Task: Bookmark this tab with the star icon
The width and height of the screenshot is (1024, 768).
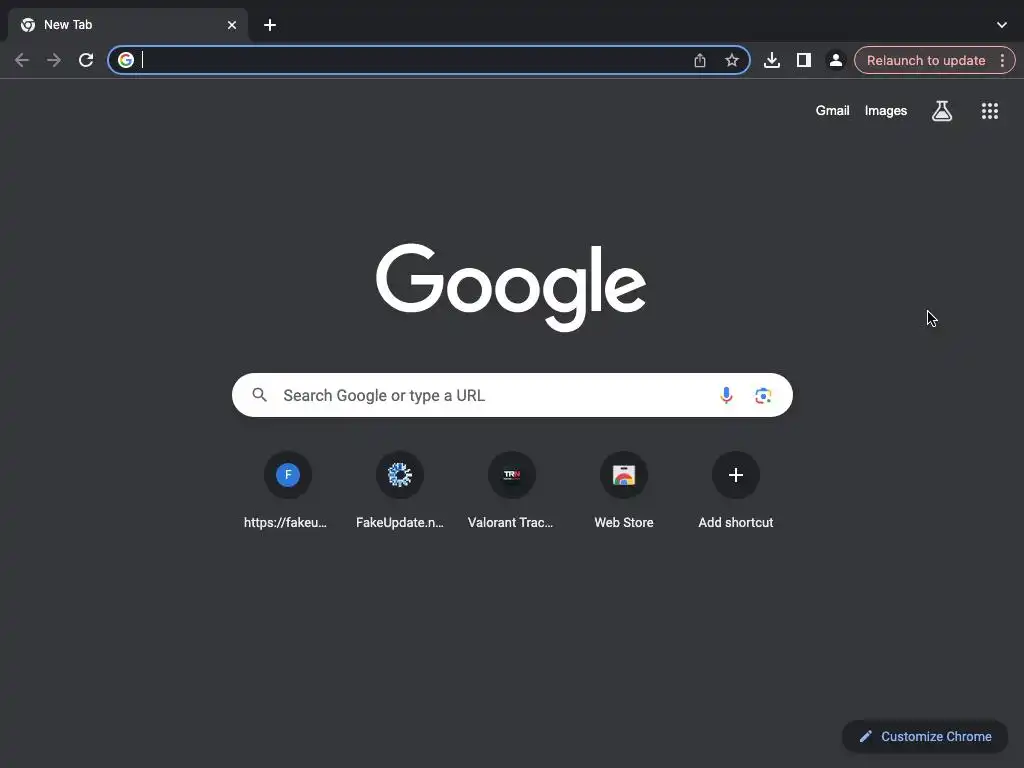Action: click(x=731, y=60)
